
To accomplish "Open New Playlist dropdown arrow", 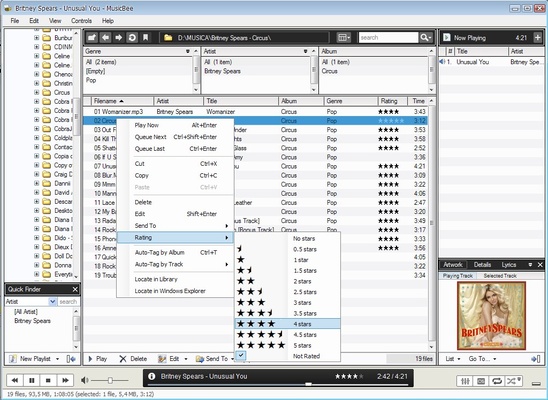I will pos(57,359).
